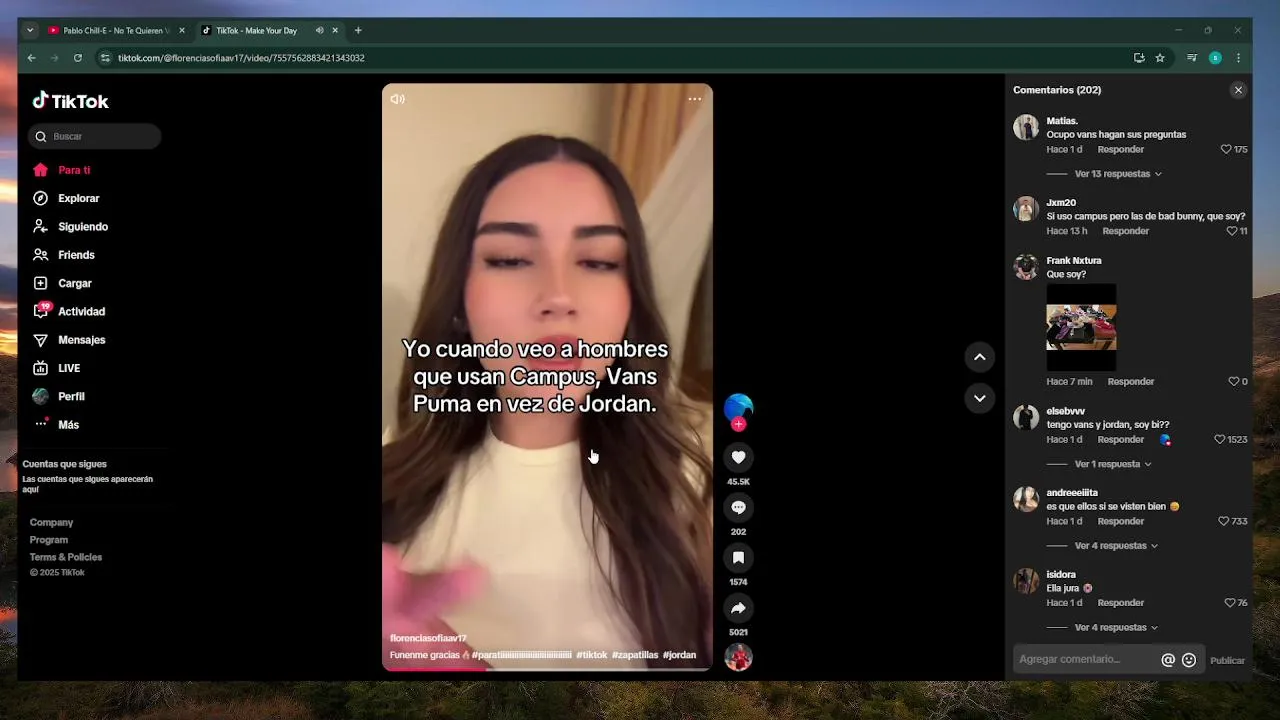This screenshot has width=1280, height=720.
Task: Click Publicar to post comment
Action: tap(1227, 660)
